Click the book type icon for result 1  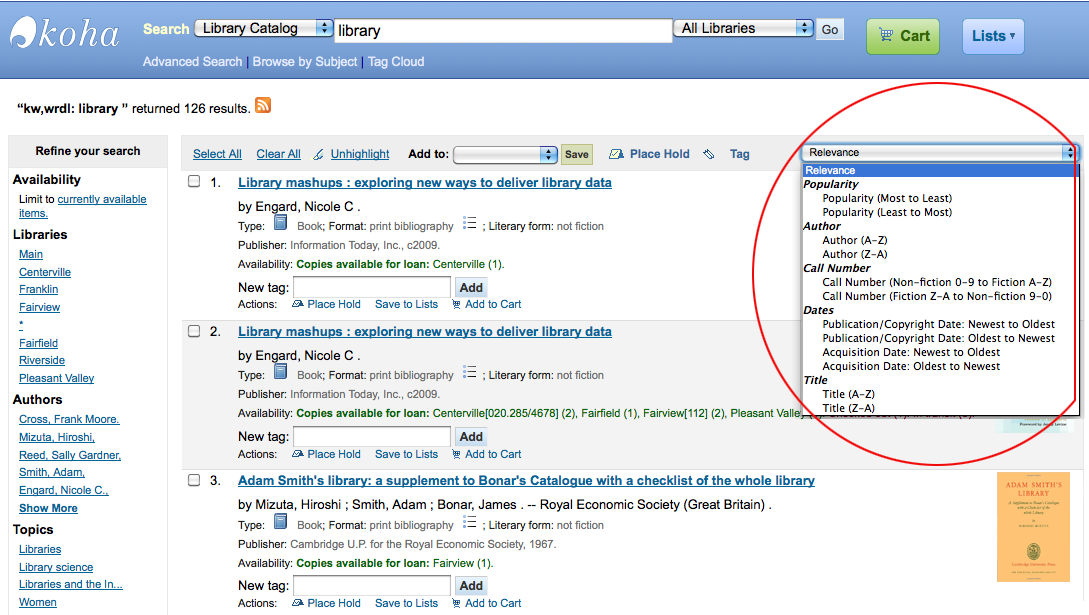[x=280, y=223]
